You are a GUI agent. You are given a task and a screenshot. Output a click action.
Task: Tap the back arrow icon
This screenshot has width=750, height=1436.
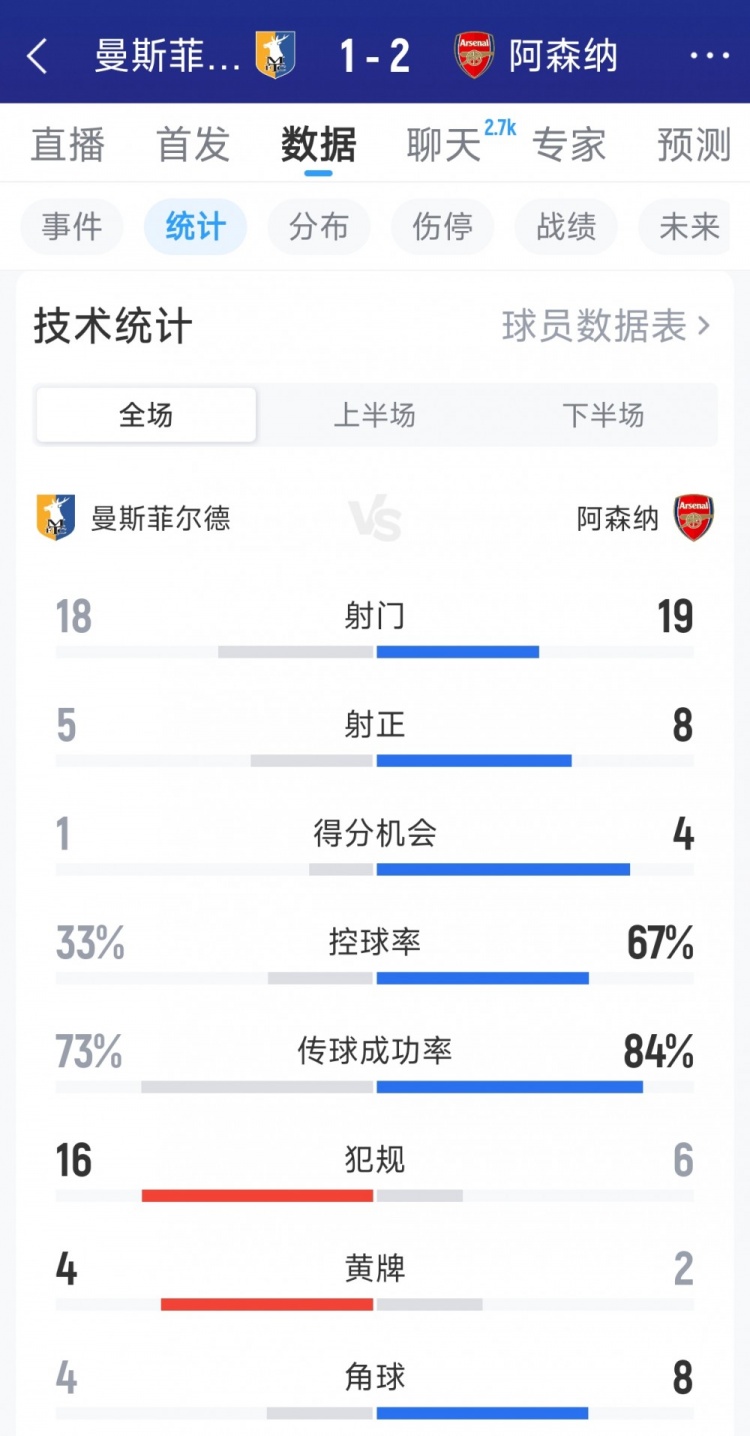37,56
